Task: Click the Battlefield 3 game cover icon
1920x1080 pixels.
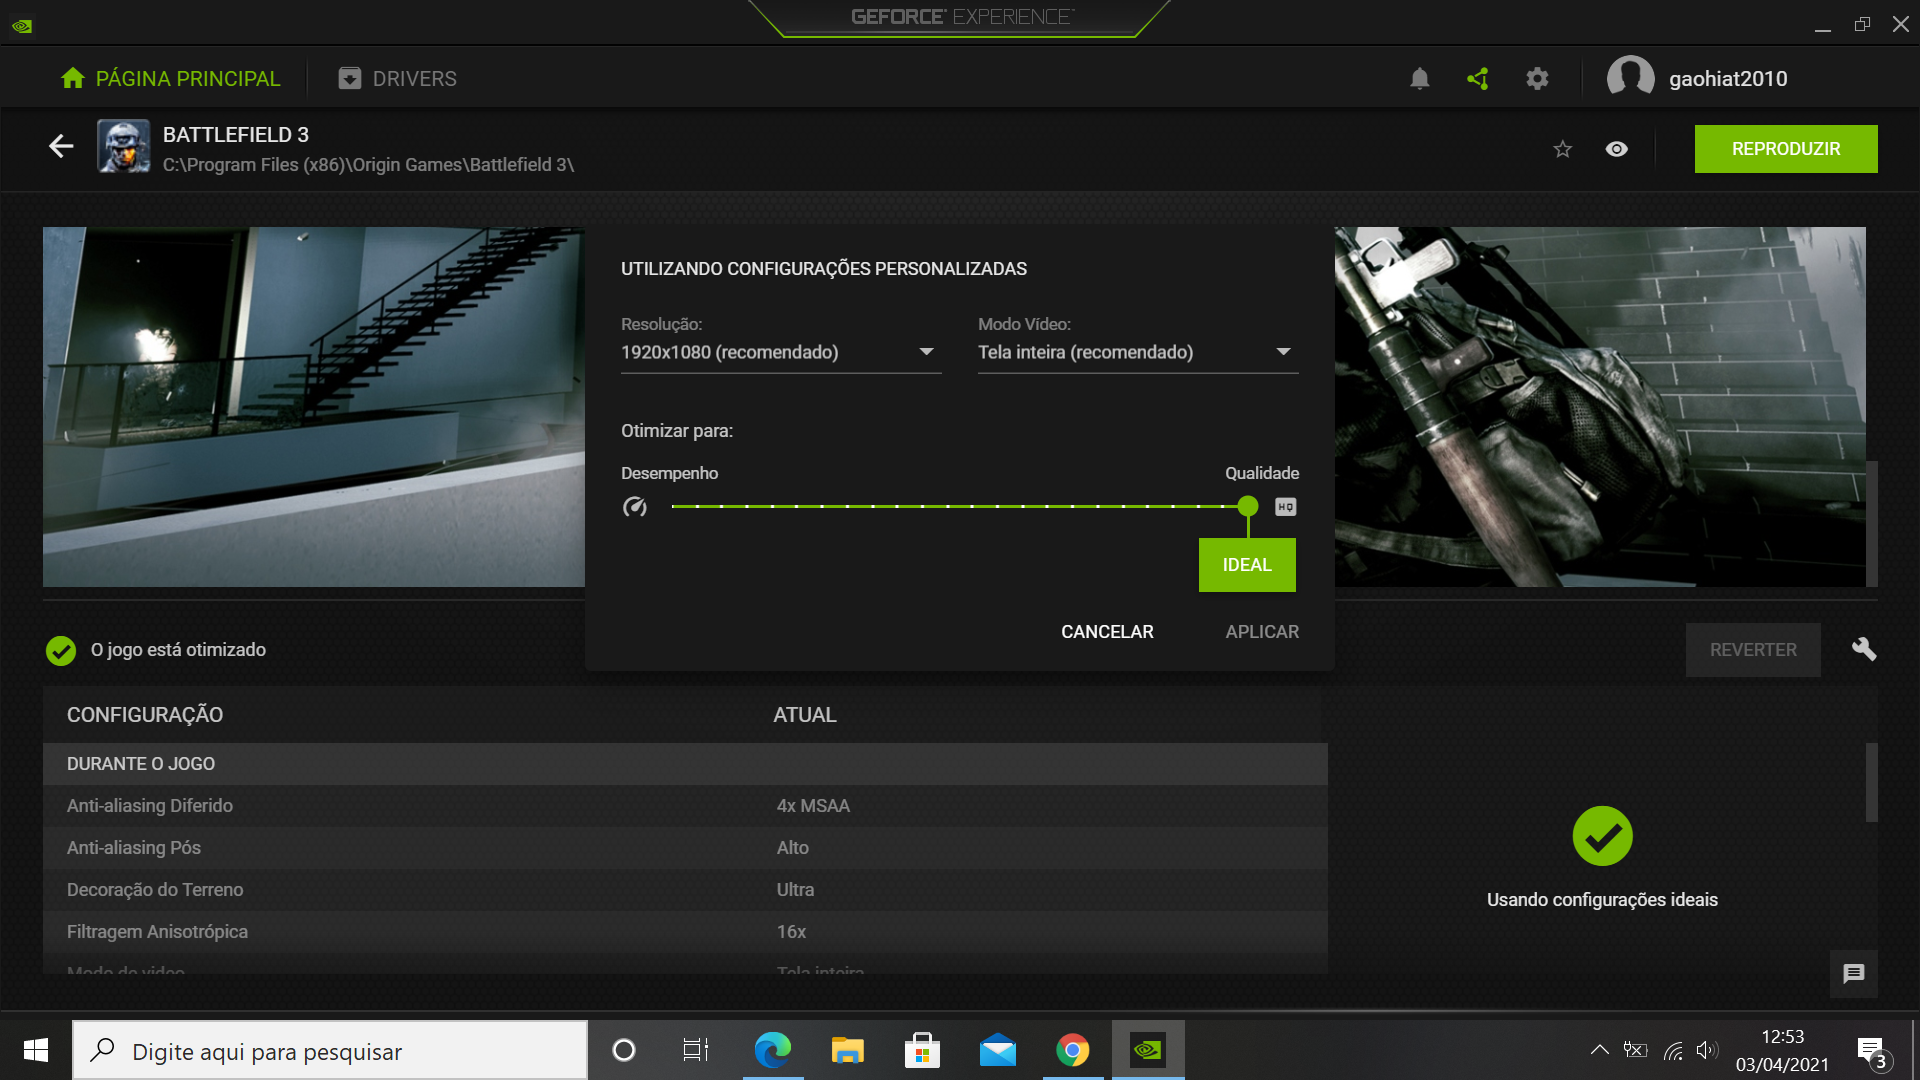Action: point(124,147)
